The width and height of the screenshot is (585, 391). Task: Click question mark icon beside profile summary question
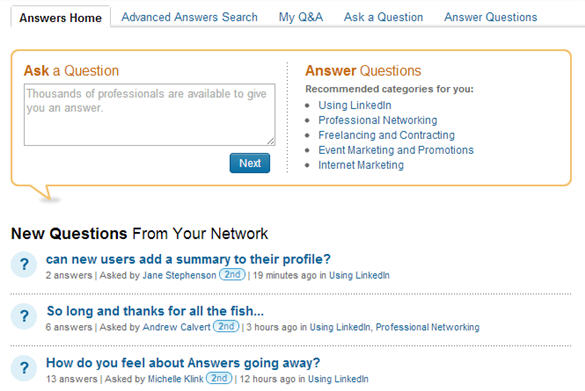point(24,265)
